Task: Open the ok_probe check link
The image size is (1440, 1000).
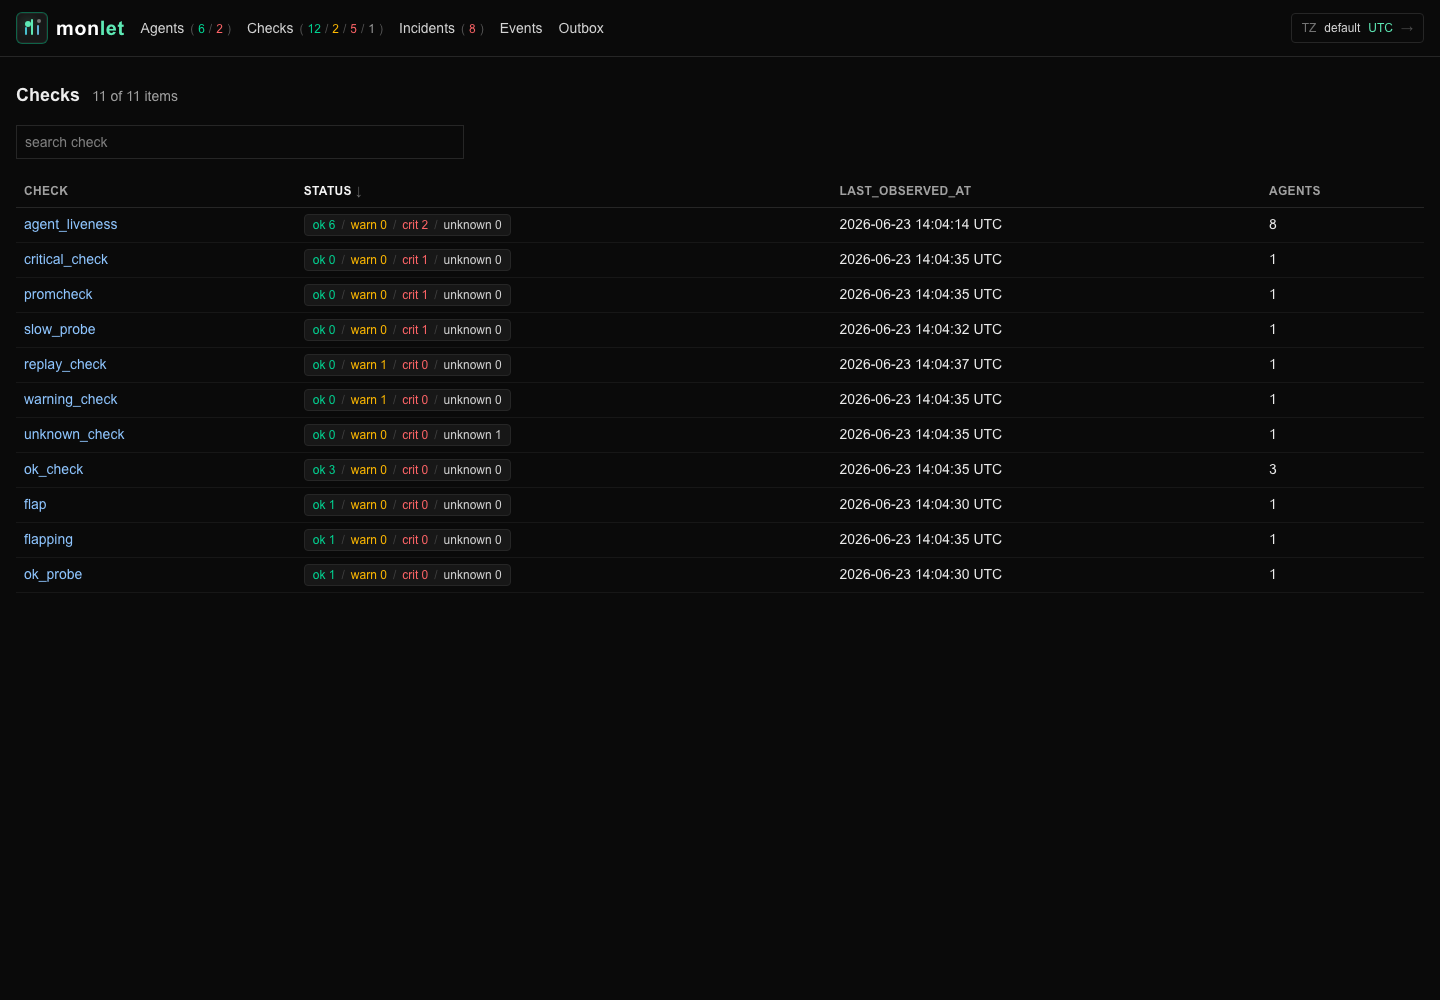Action: coord(53,574)
